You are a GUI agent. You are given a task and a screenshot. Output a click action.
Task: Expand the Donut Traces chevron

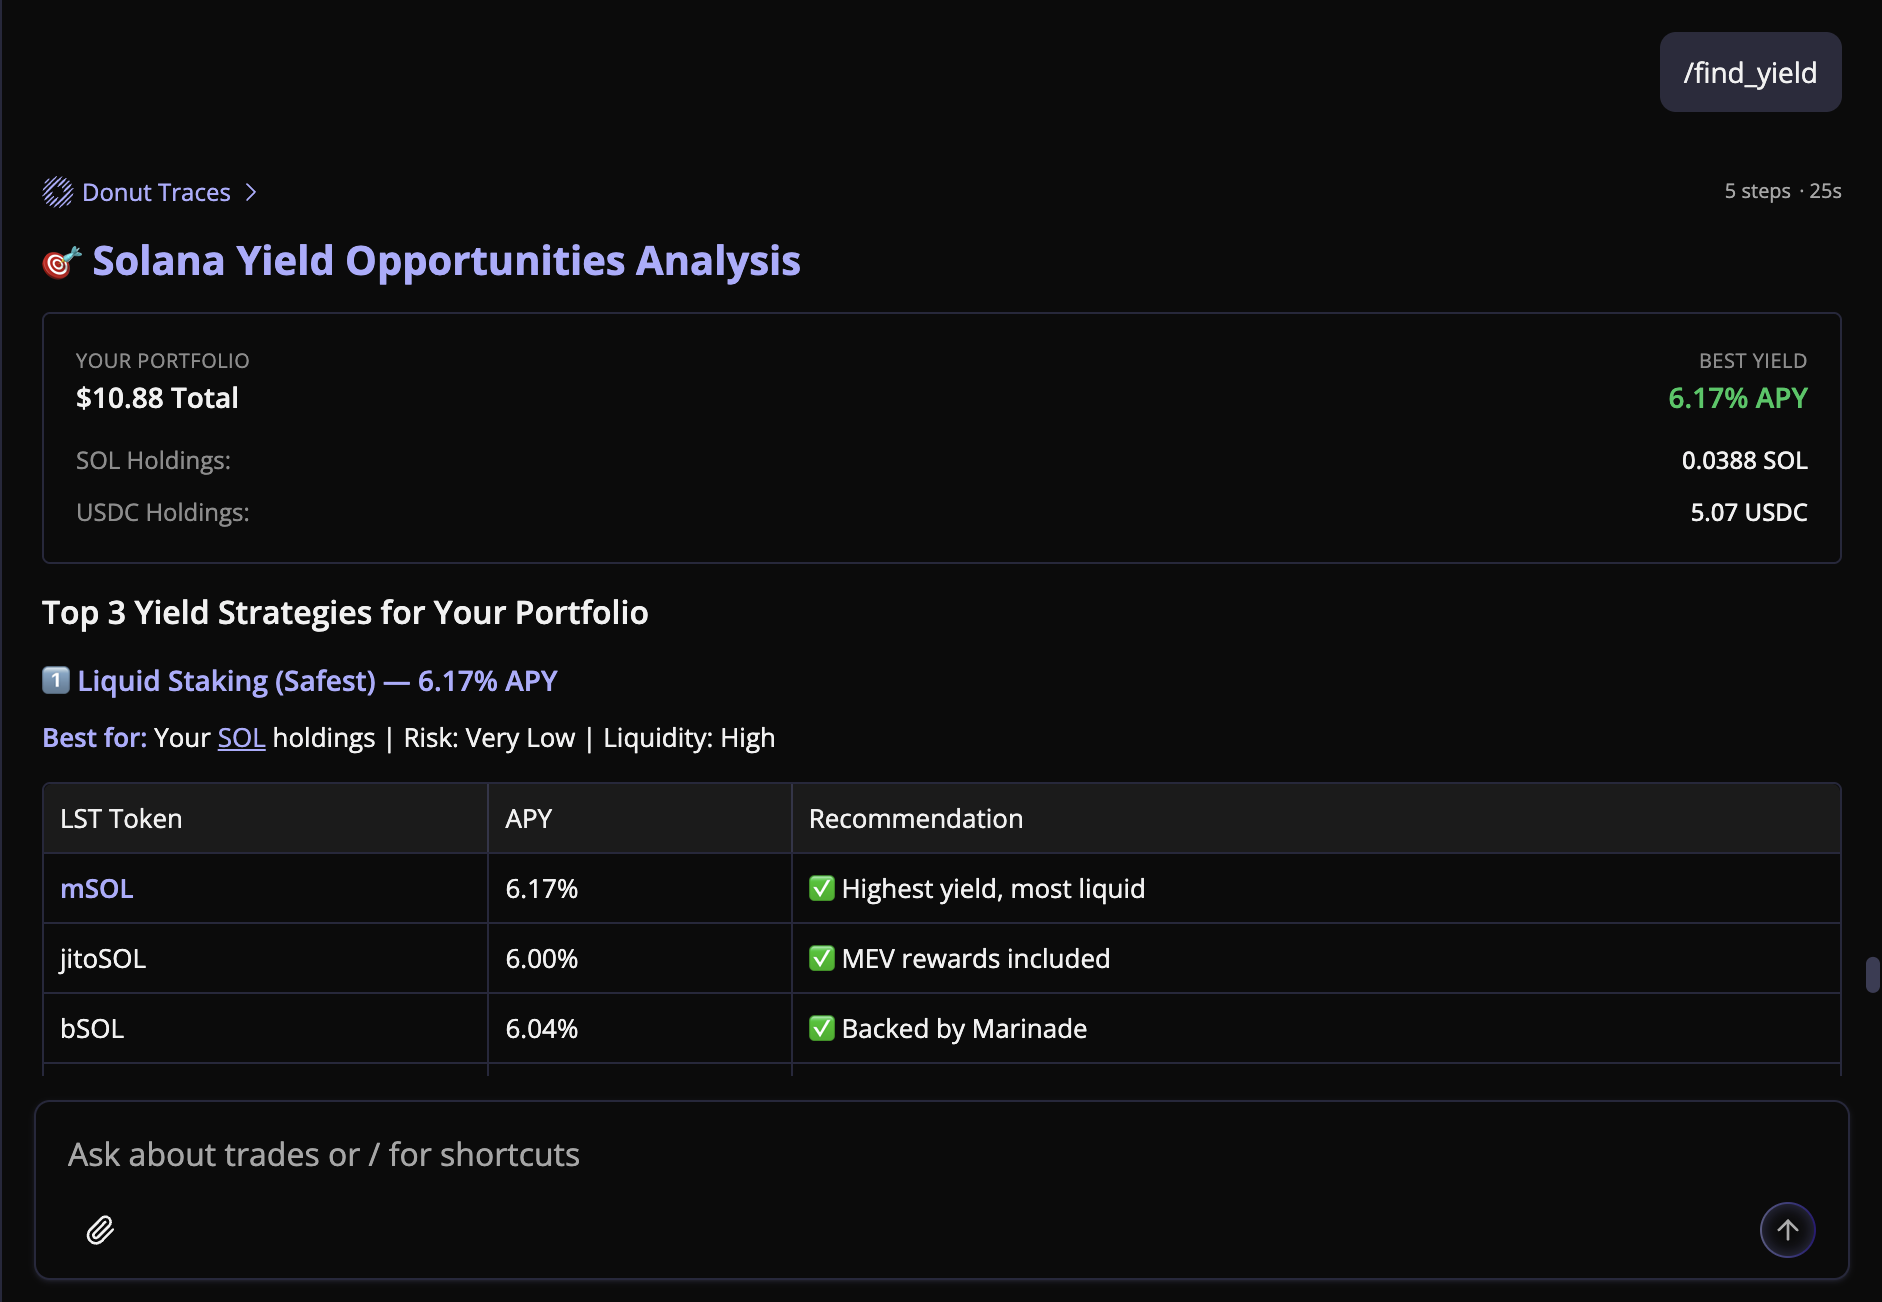(x=251, y=192)
